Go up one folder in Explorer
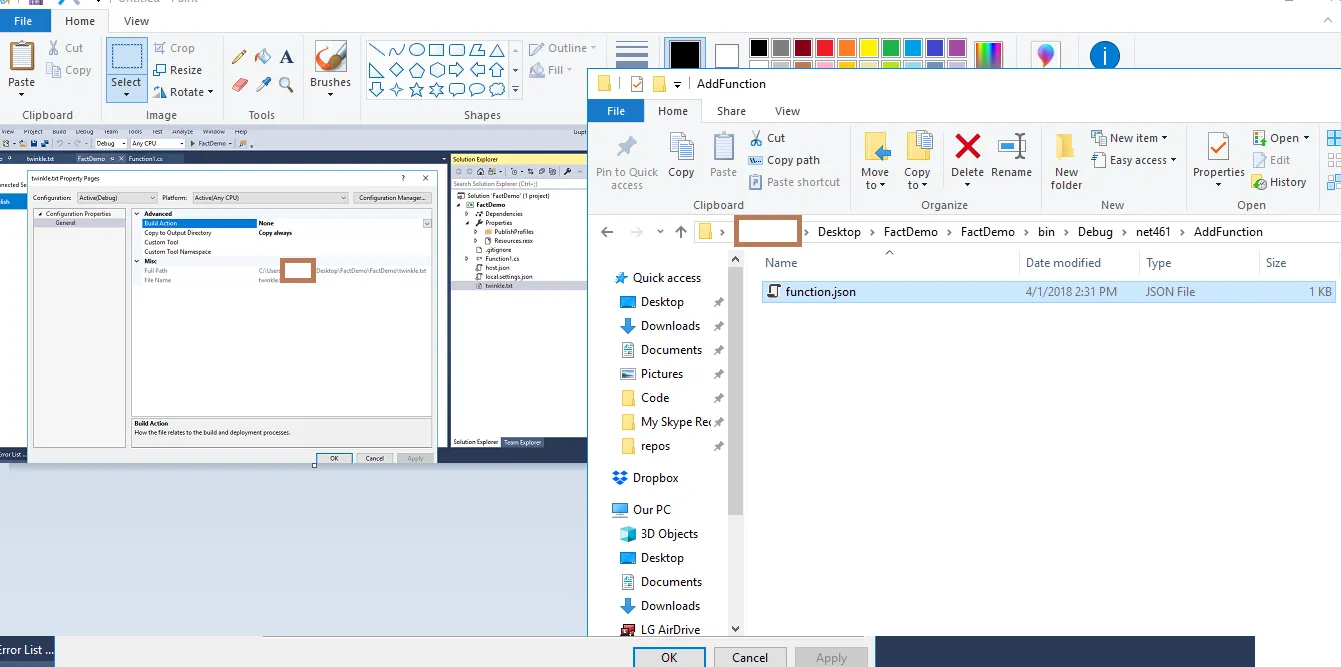Screen dimensions: 1341x667 (681, 232)
